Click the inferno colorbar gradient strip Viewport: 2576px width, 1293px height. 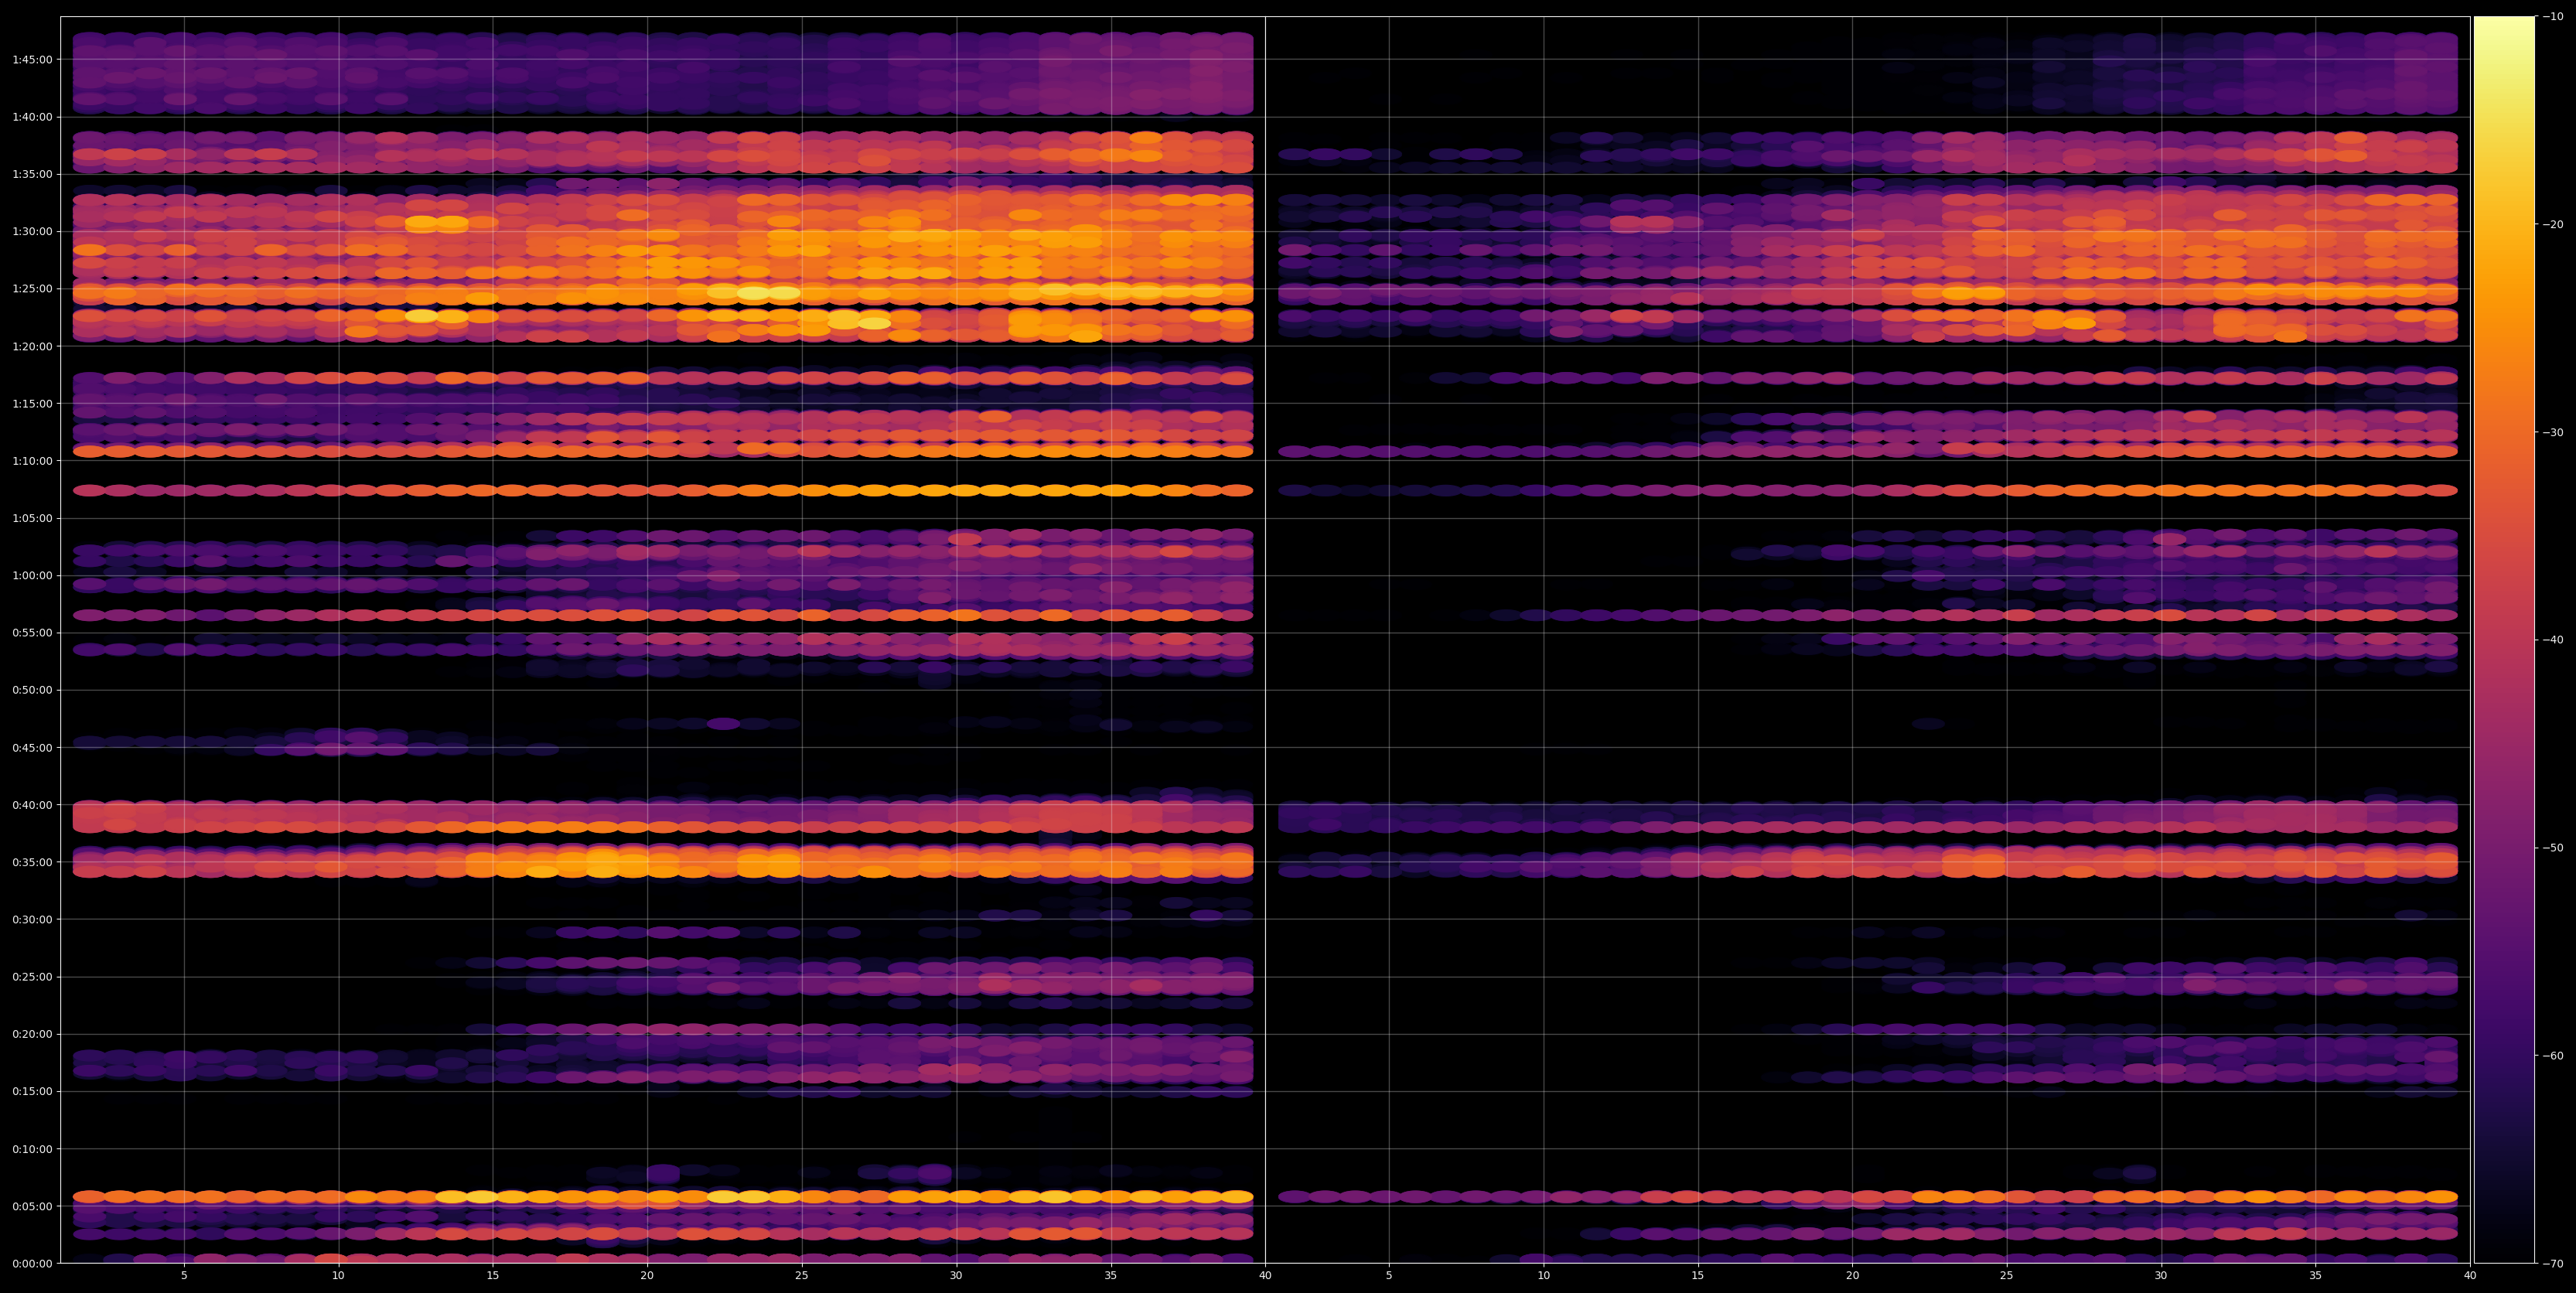click(2504, 640)
